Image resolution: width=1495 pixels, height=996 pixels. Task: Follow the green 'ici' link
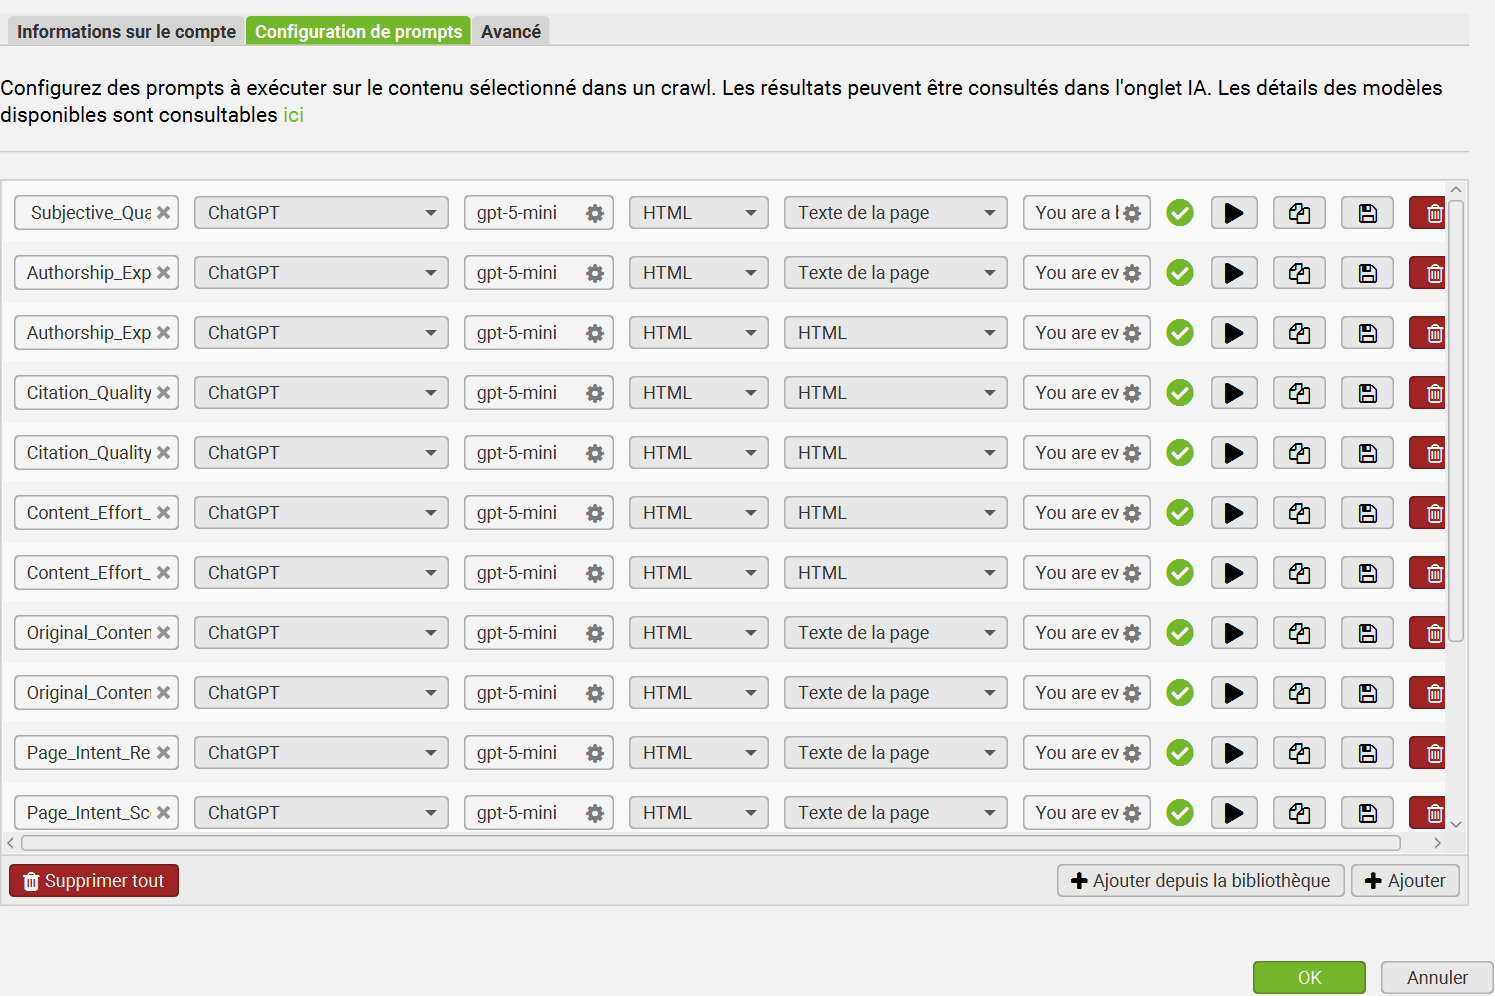pyautogui.click(x=293, y=115)
